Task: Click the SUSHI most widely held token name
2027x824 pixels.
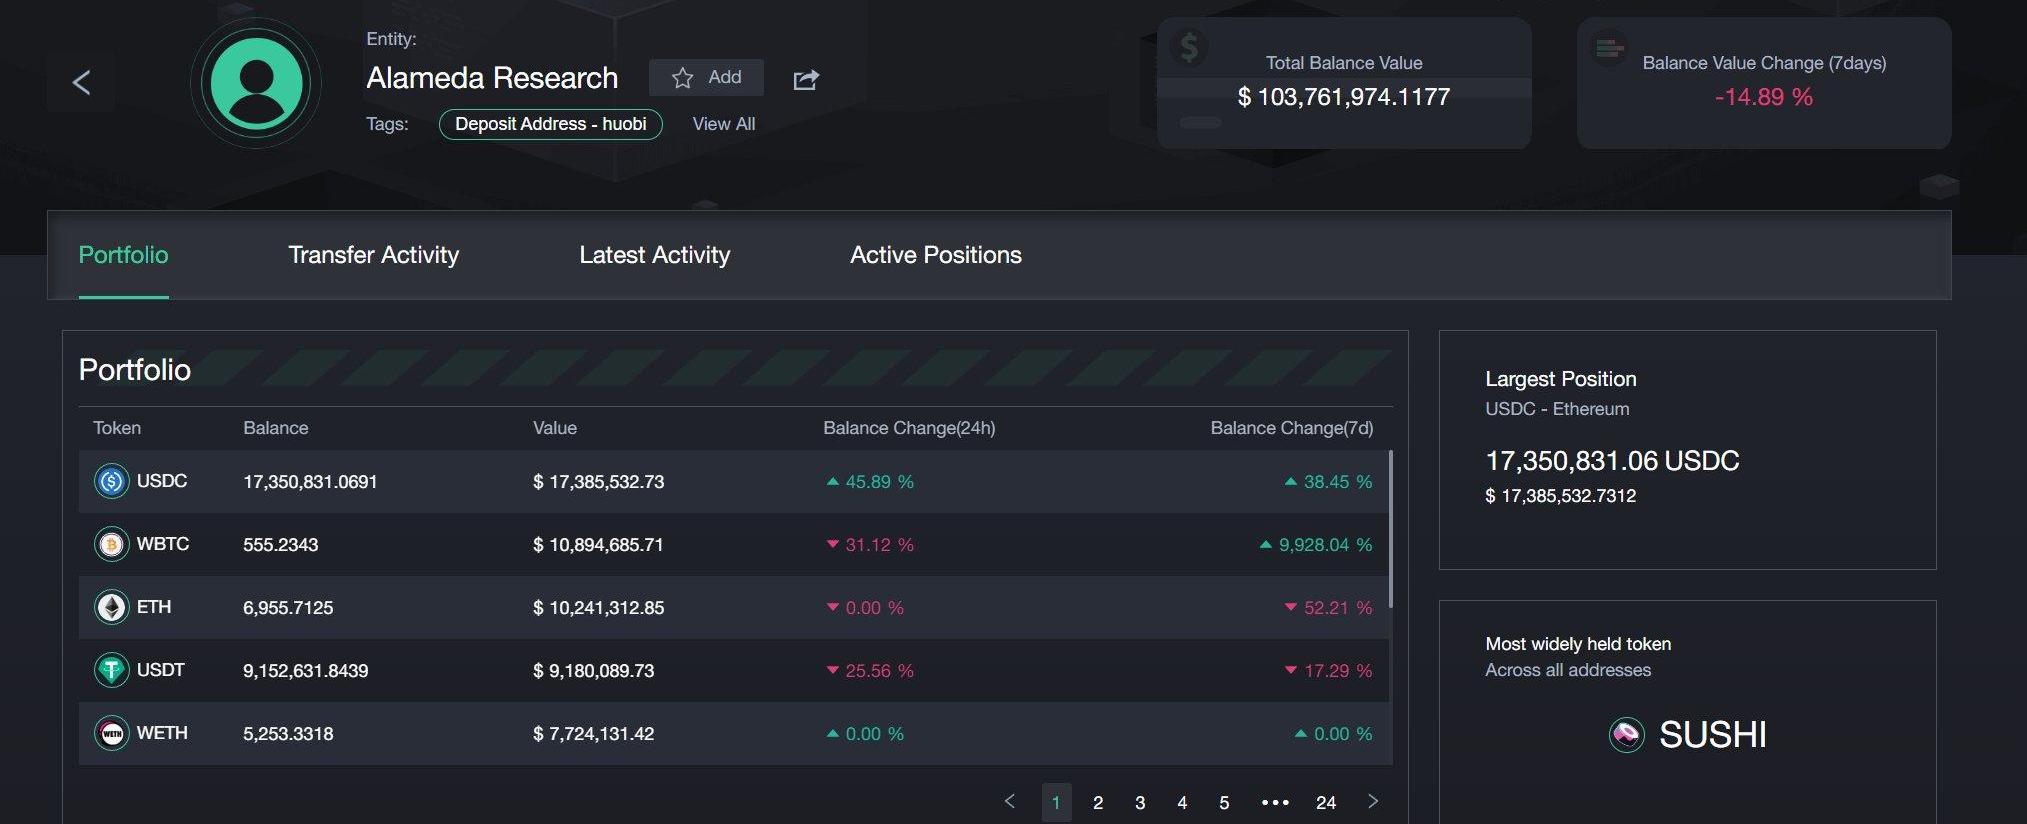Action: click(1713, 735)
